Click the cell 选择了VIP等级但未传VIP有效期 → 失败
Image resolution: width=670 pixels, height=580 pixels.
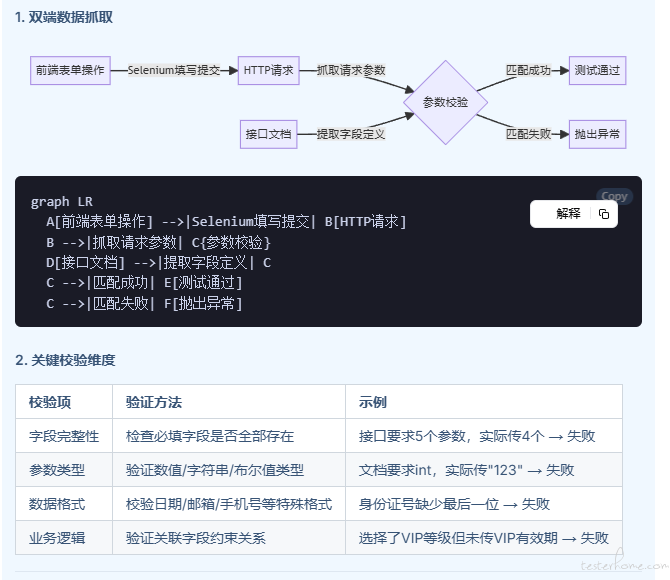pyautogui.click(x=484, y=538)
